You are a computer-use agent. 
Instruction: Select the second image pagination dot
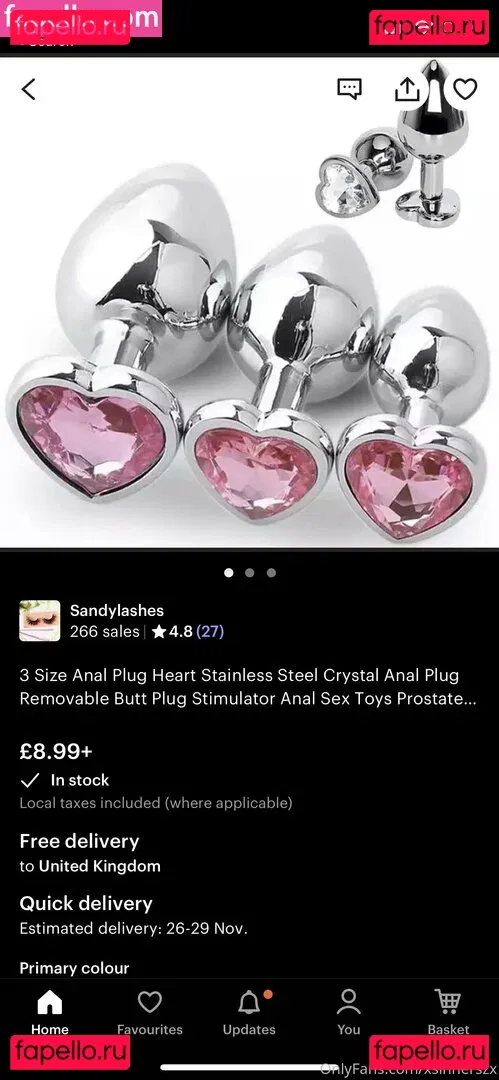(250, 572)
